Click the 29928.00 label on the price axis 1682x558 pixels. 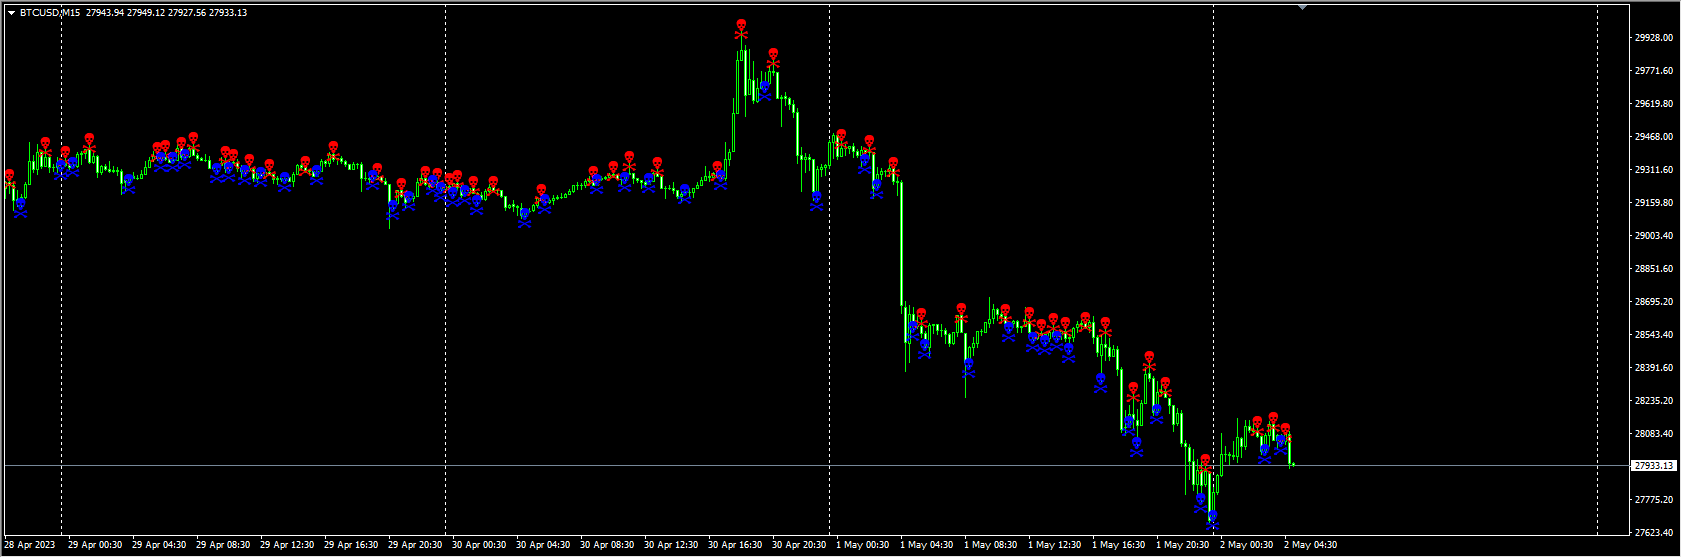(x=1653, y=38)
